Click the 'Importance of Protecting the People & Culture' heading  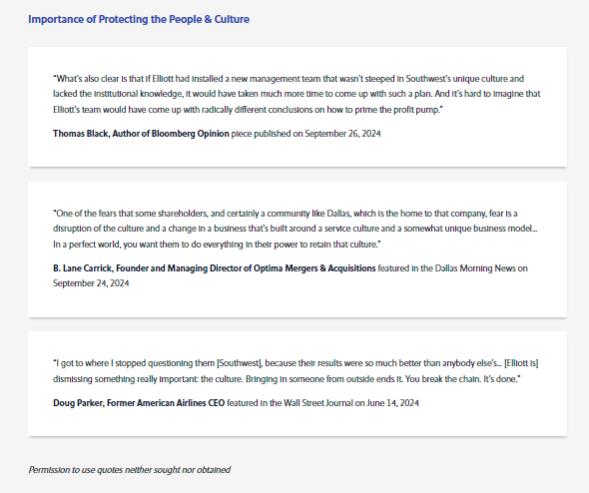pyautogui.click(x=139, y=20)
